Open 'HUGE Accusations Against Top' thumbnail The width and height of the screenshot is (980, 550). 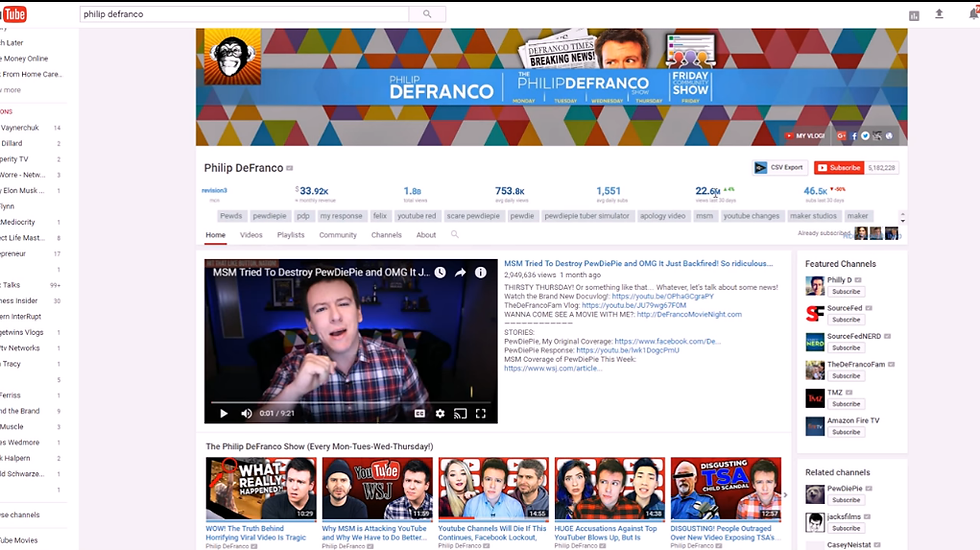pos(610,489)
